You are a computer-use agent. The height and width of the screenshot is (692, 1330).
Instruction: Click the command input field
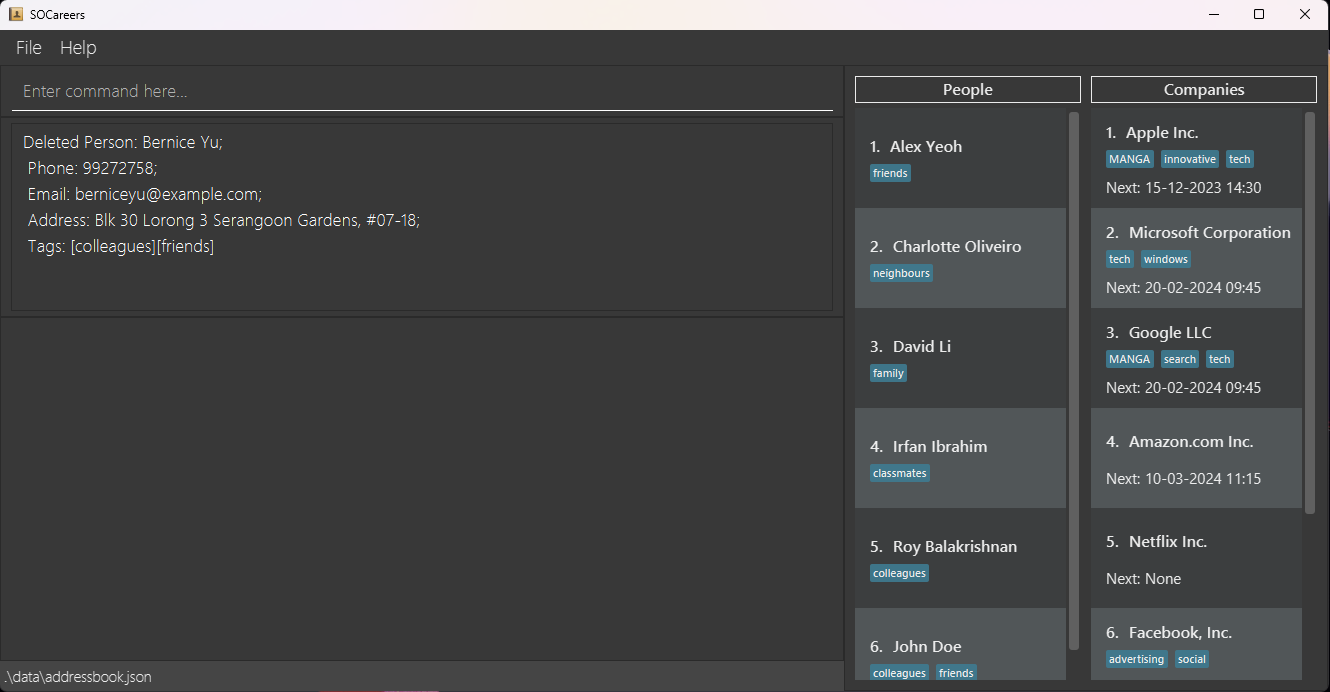point(422,91)
